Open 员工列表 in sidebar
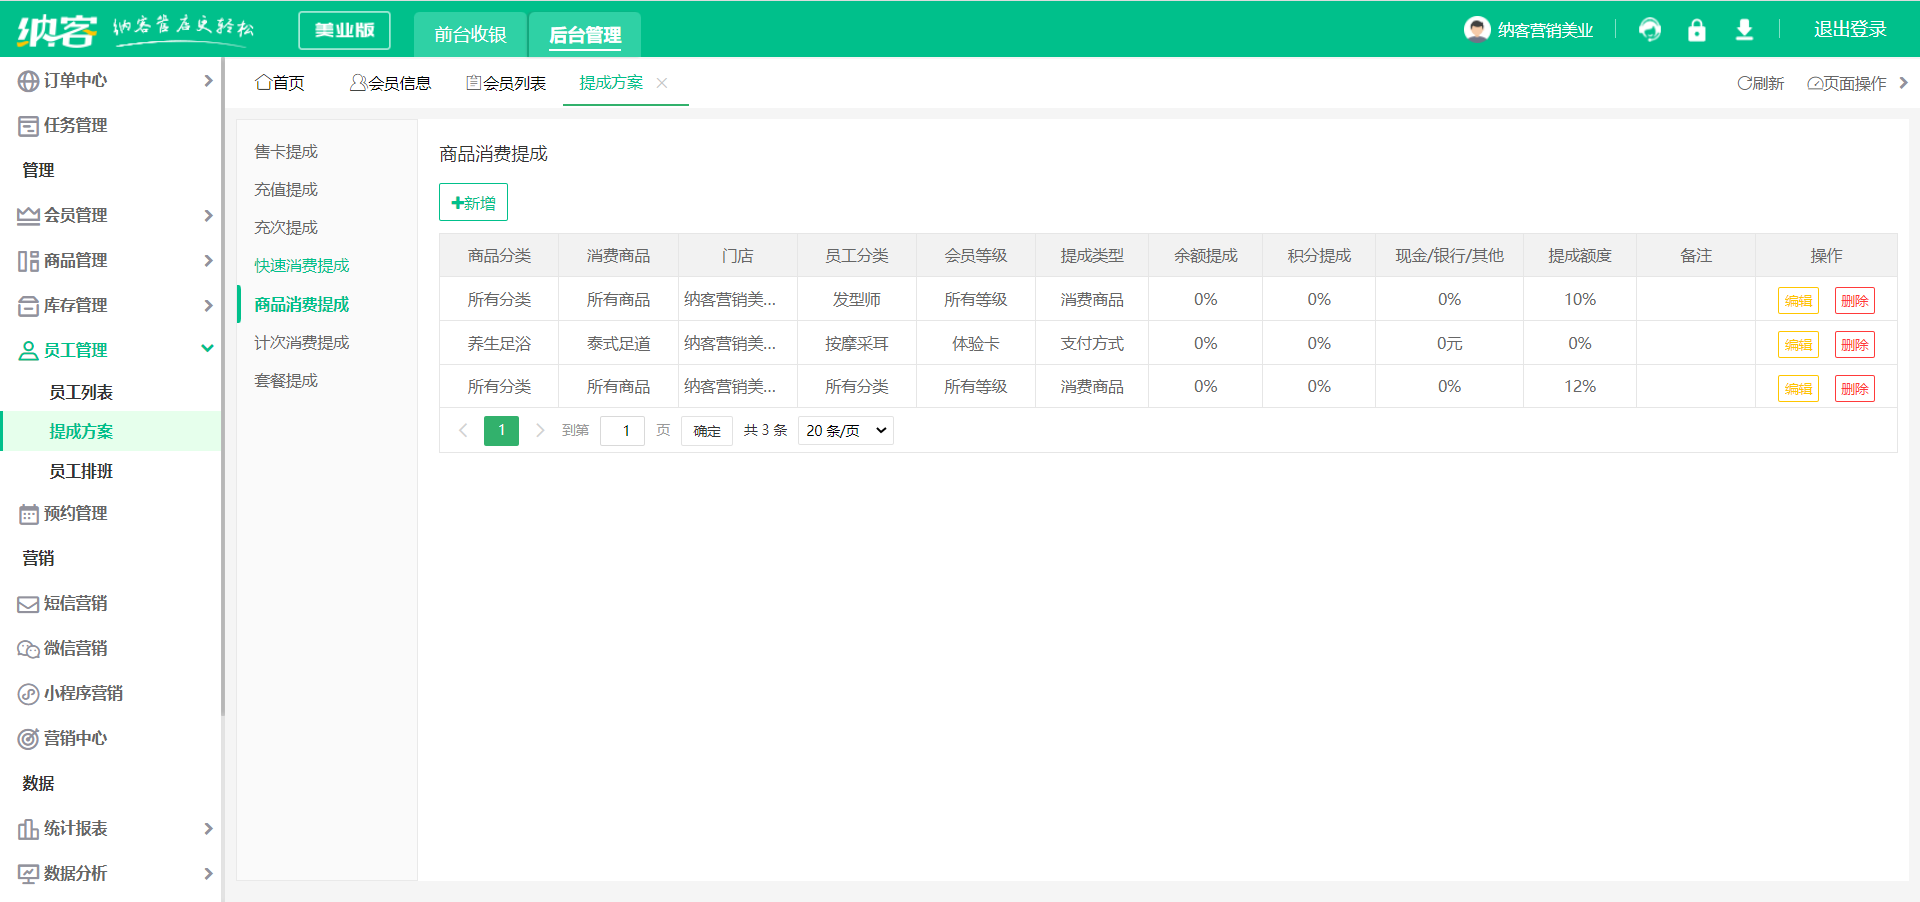This screenshot has height=902, width=1920. [x=81, y=392]
